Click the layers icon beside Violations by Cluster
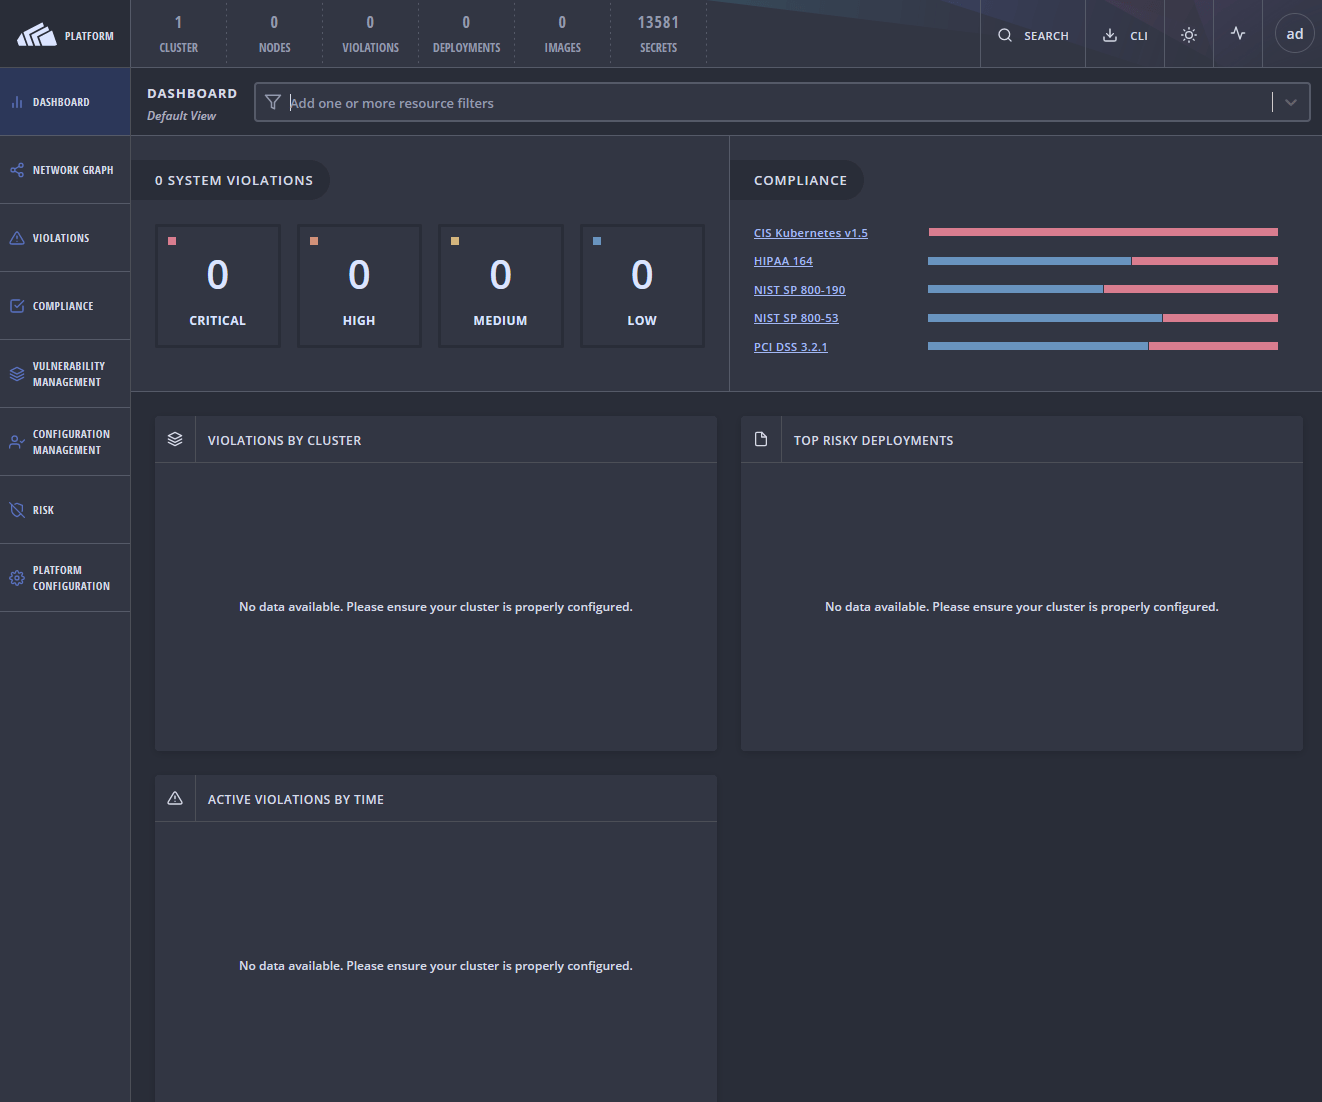Viewport: 1322px width, 1102px height. pos(175,439)
